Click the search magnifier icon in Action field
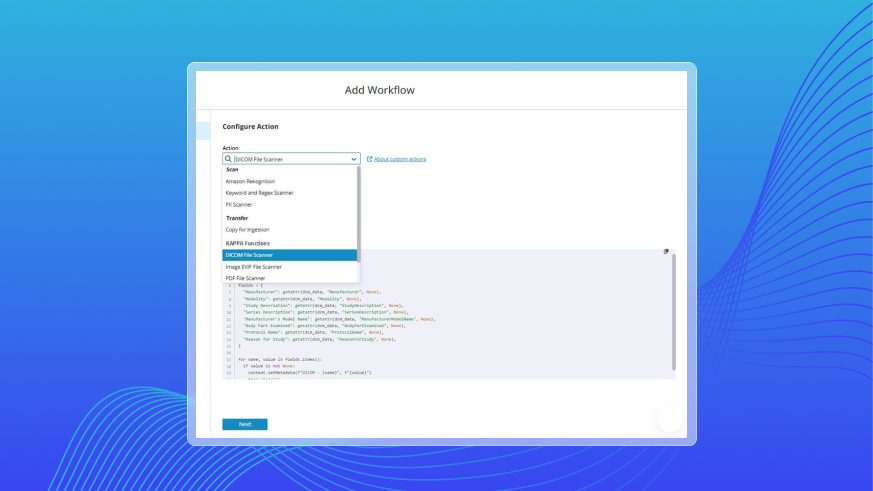The width and height of the screenshot is (873, 491). pos(228,159)
